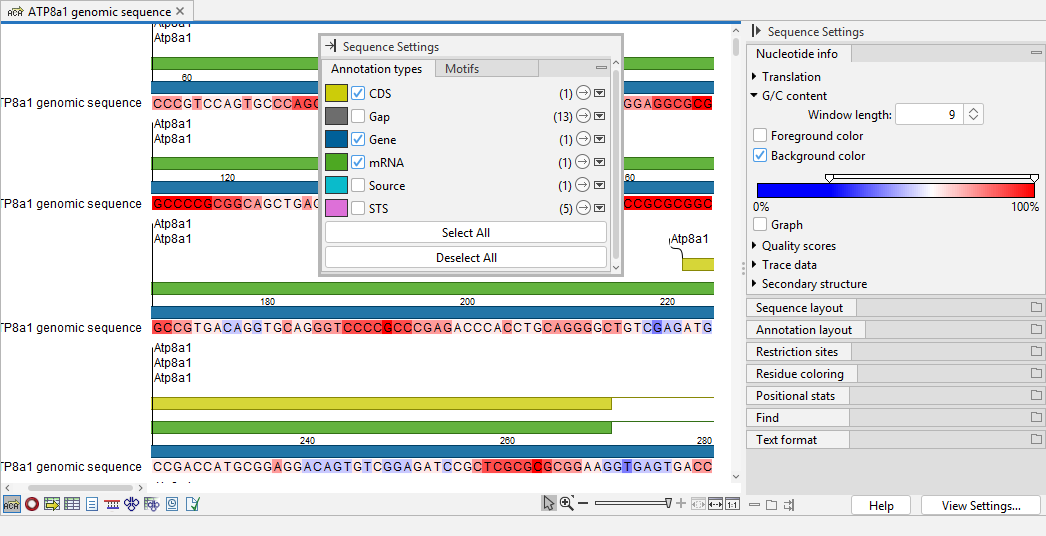Open View Settings button
Viewport: 1046px width, 536px height.
pyautogui.click(x=981, y=506)
